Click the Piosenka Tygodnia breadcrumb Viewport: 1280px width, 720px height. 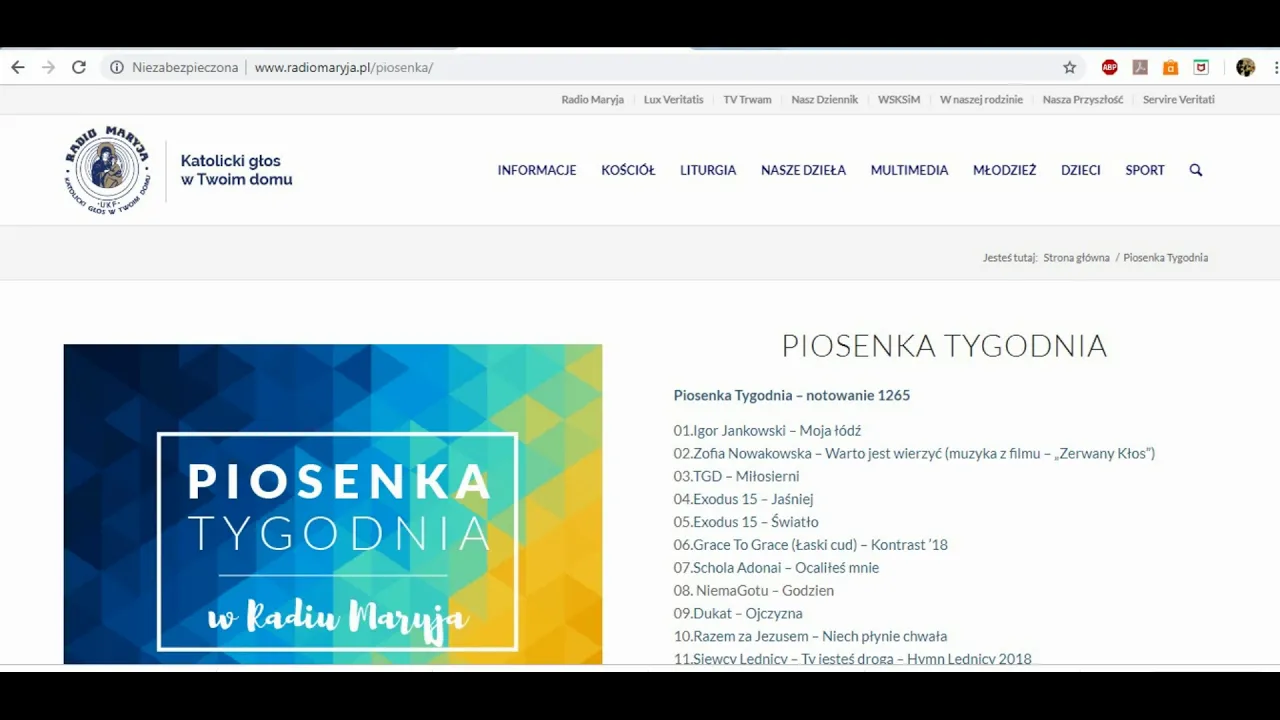pyautogui.click(x=1165, y=258)
